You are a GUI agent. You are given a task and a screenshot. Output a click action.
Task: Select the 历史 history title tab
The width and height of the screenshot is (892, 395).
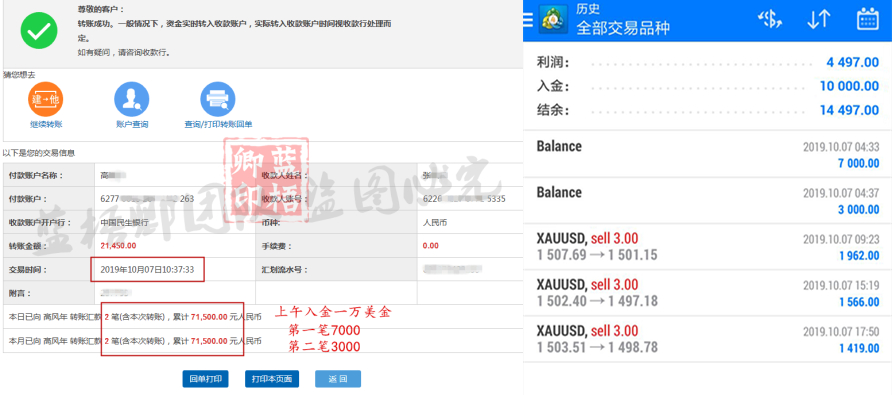(x=588, y=9)
